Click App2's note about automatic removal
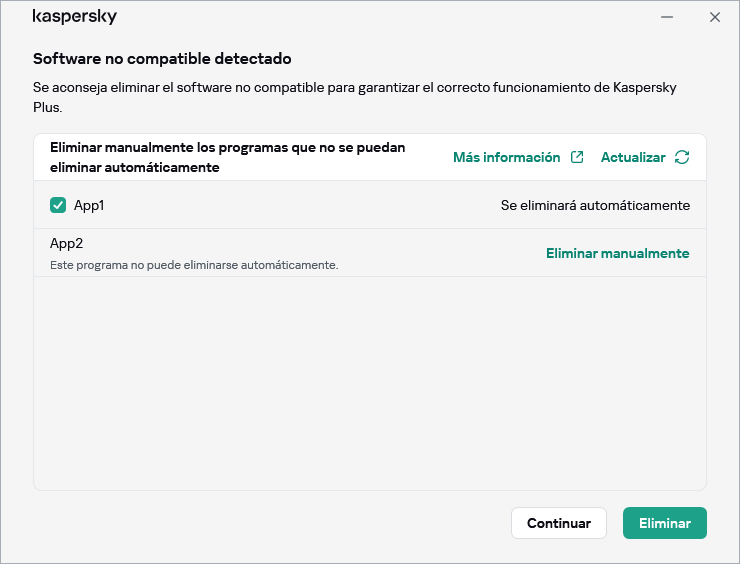Screen dimensions: 740x564 pyautogui.click(x=194, y=265)
